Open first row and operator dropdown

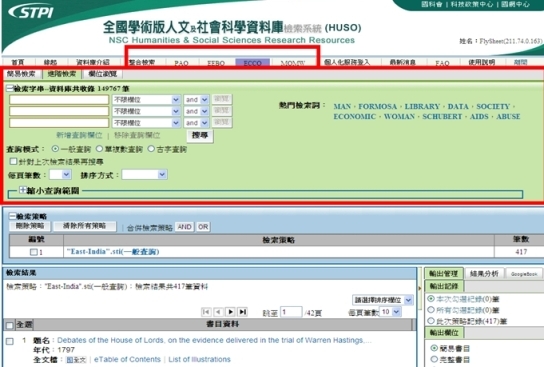196,100
